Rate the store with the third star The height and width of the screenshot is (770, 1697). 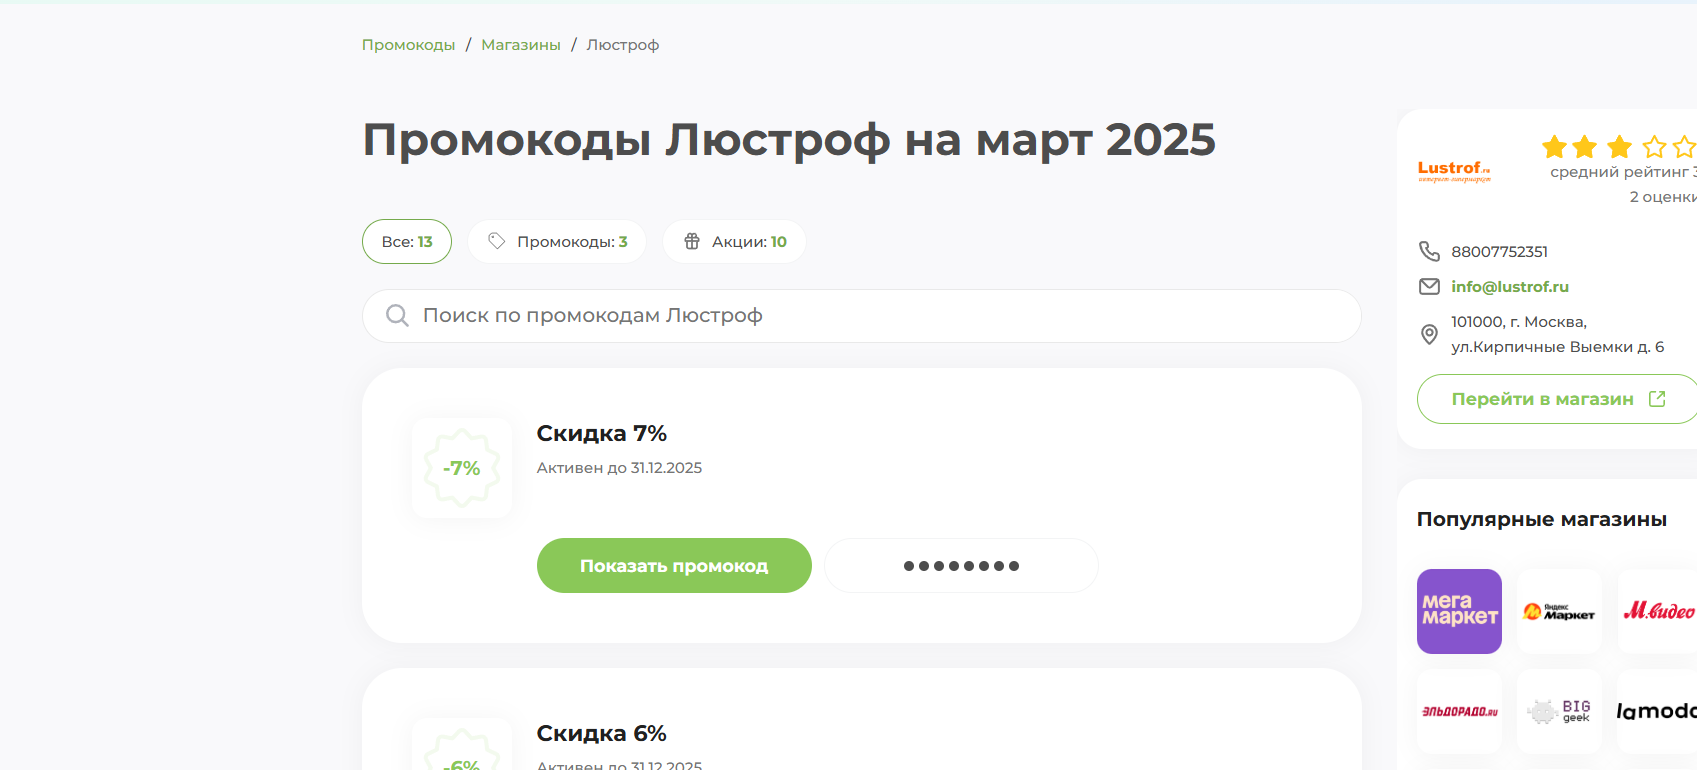1620,148
